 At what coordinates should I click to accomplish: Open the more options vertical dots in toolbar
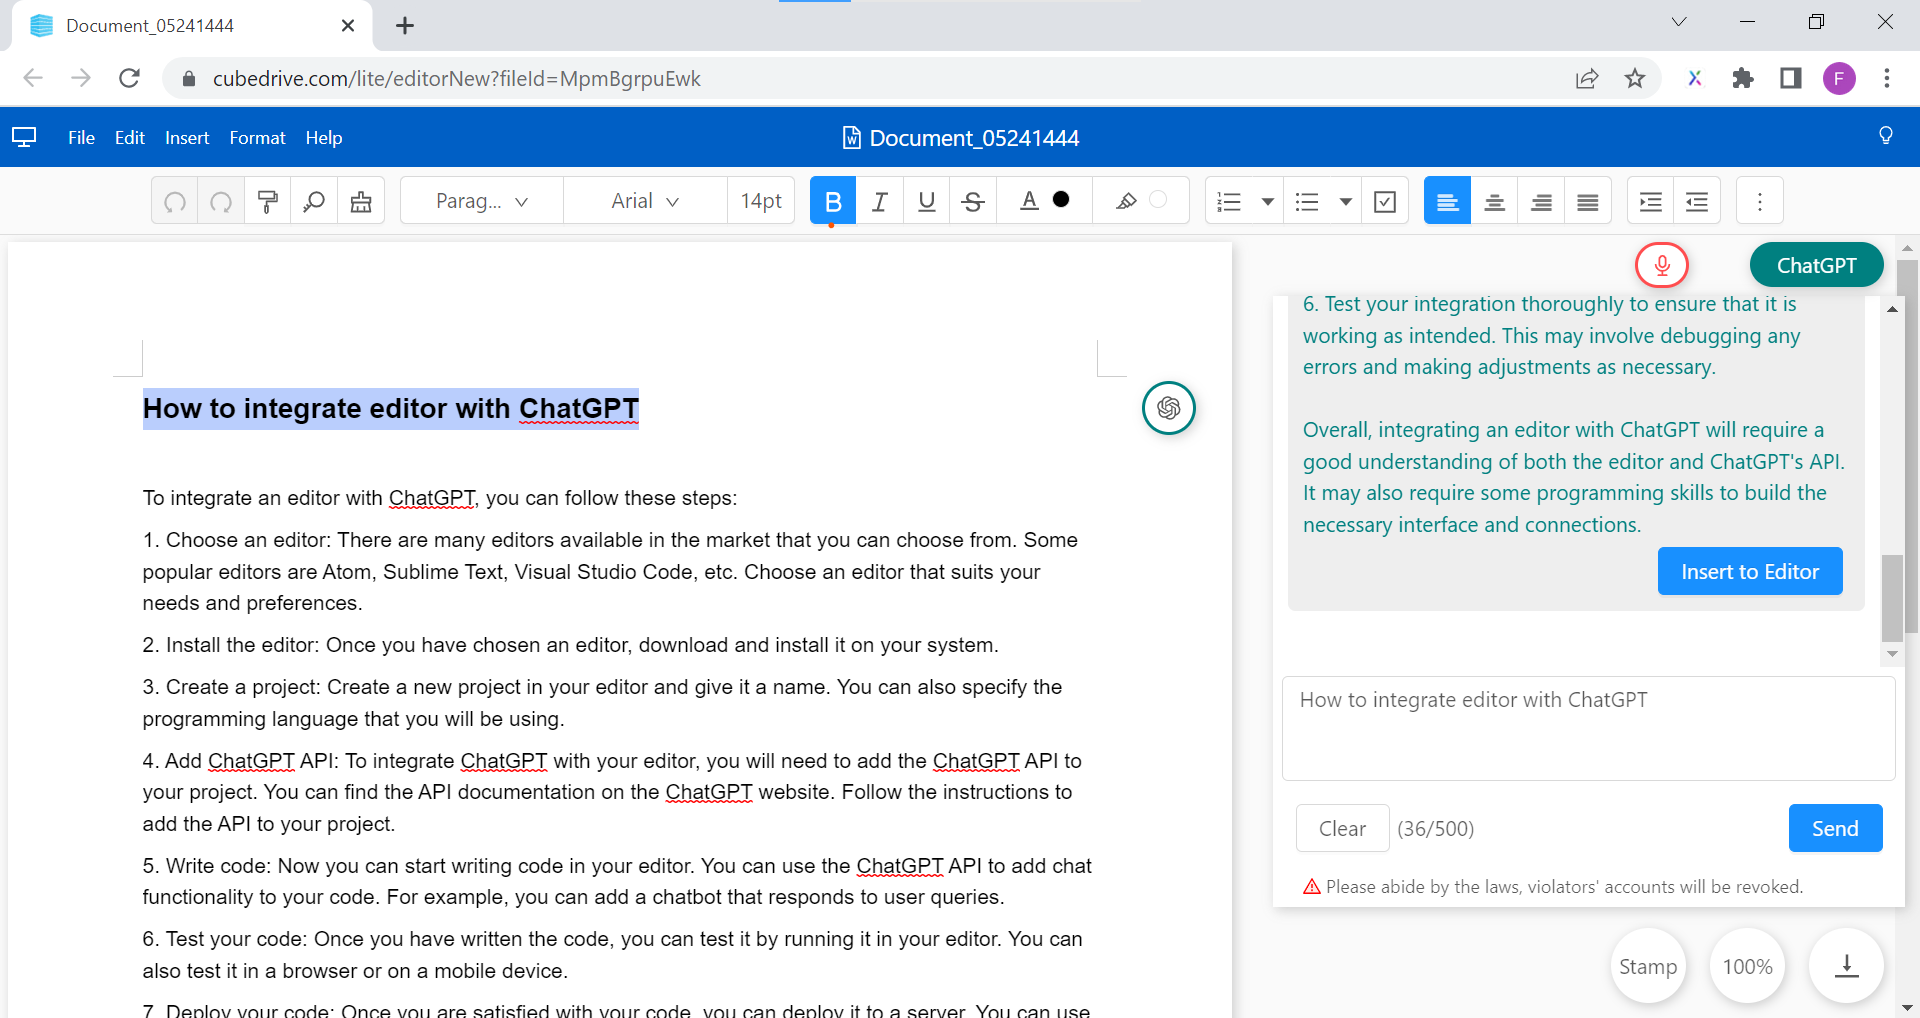click(1760, 202)
